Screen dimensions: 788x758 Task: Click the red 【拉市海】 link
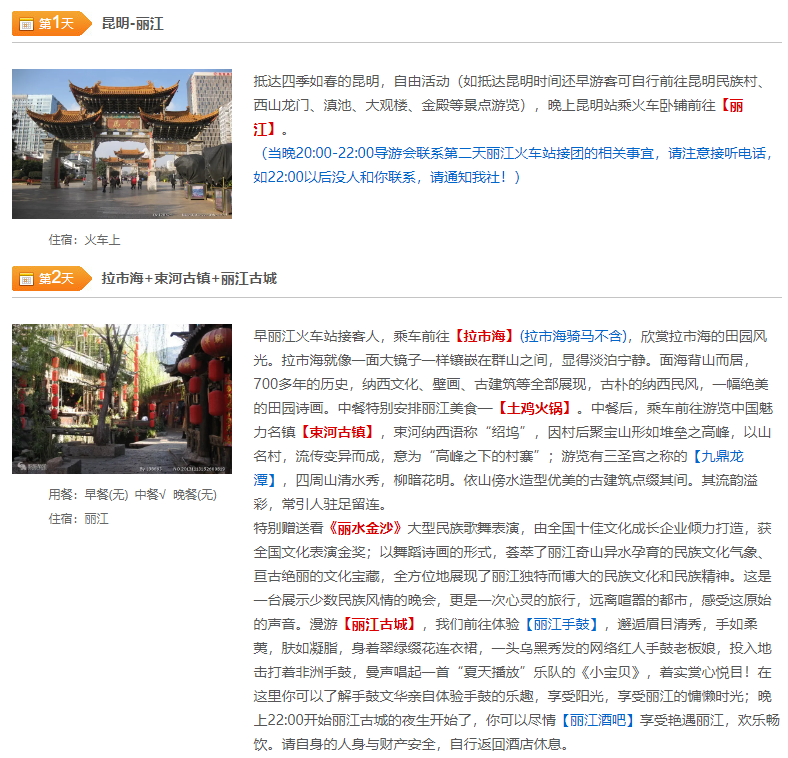[x=484, y=336]
